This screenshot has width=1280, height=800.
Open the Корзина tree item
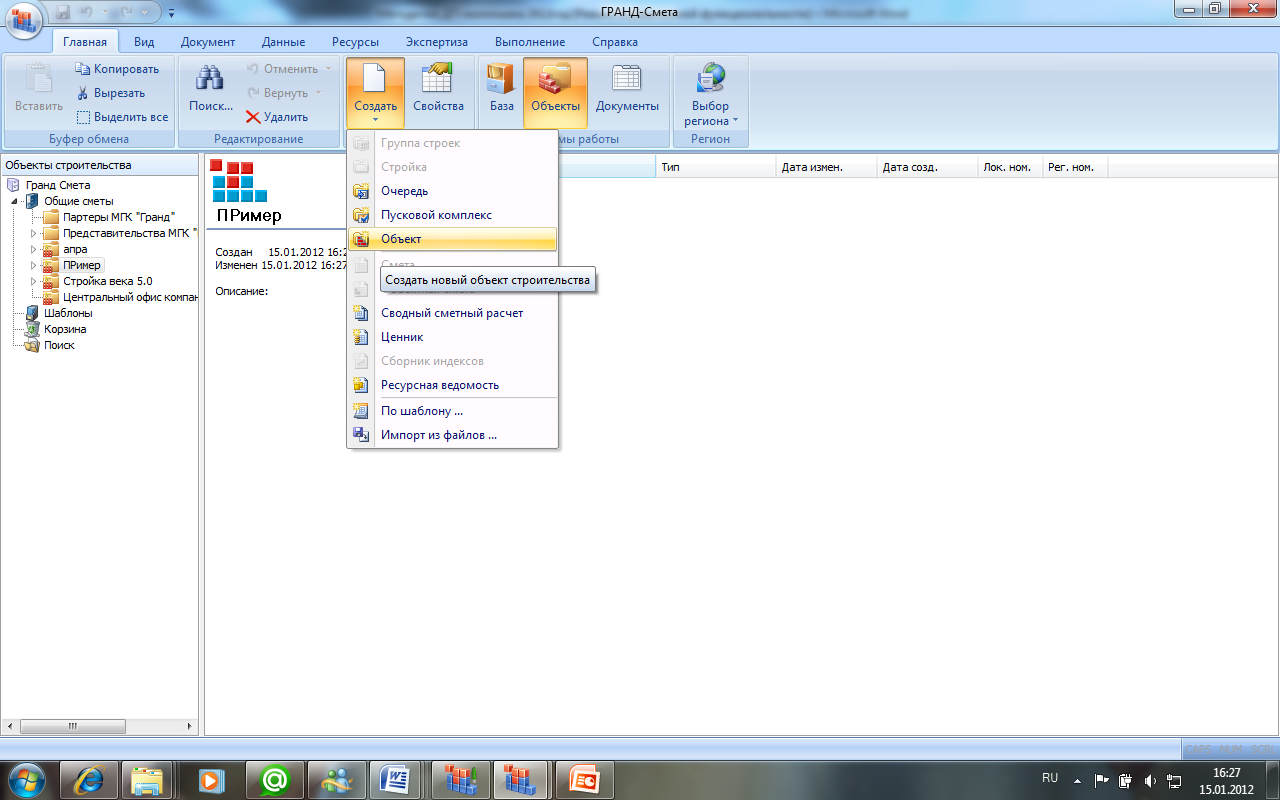pos(65,329)
